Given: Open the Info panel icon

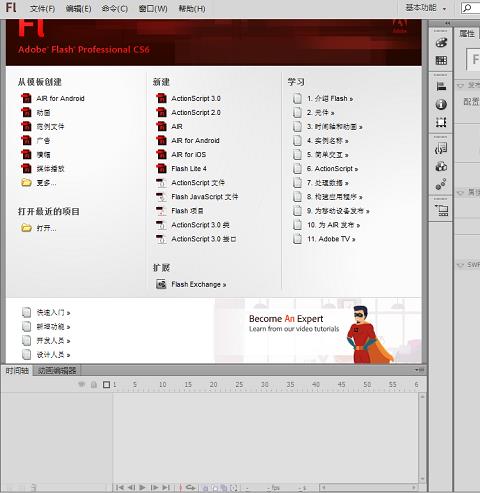Looking at the screenshot, I should click(x=441, y=104).
